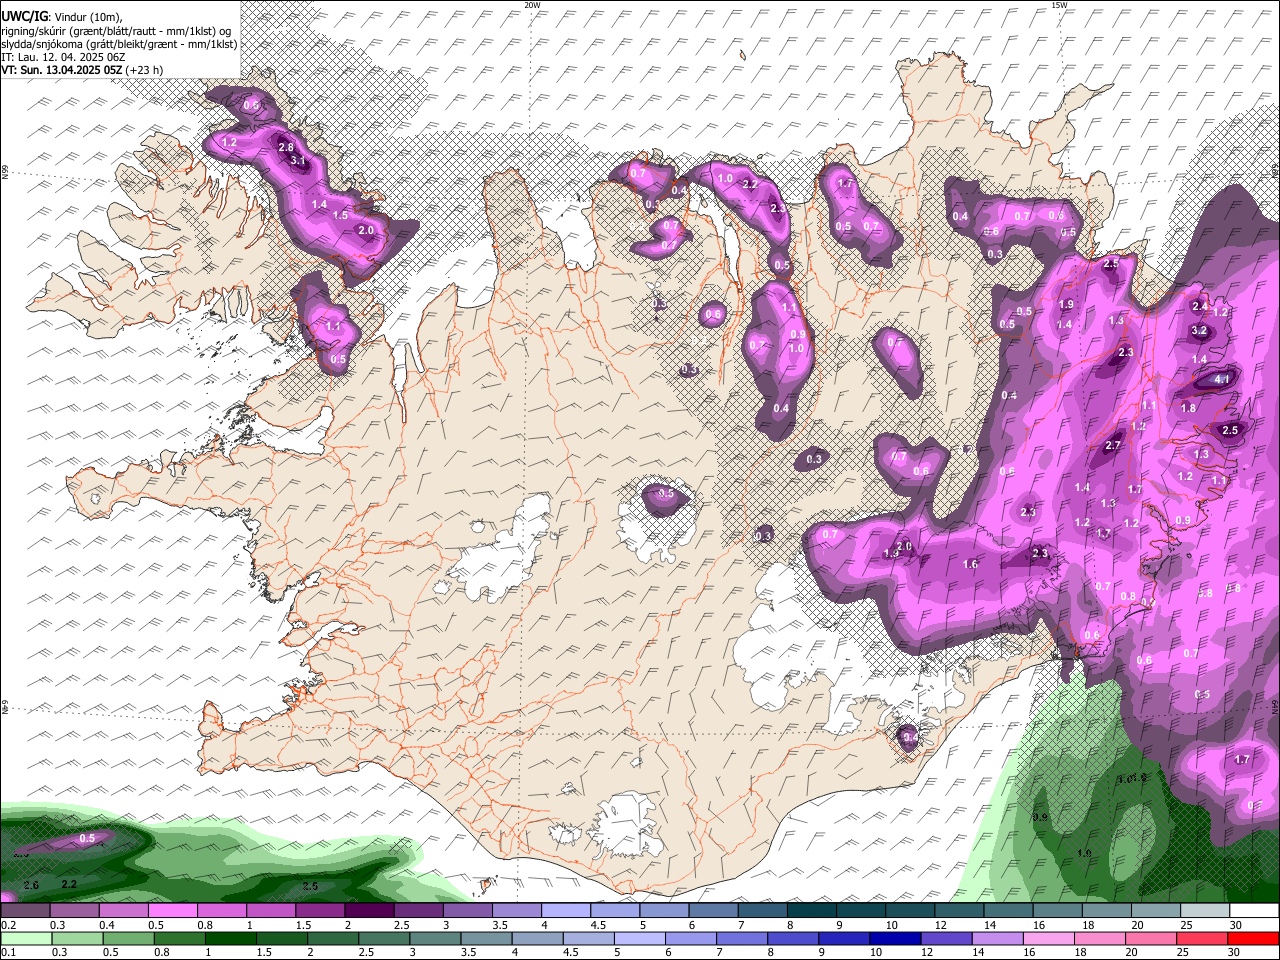Click the "3.2" snowfall value on map
The height and width of the screenshot is (960, 1280).
(x=1200, y=331)
